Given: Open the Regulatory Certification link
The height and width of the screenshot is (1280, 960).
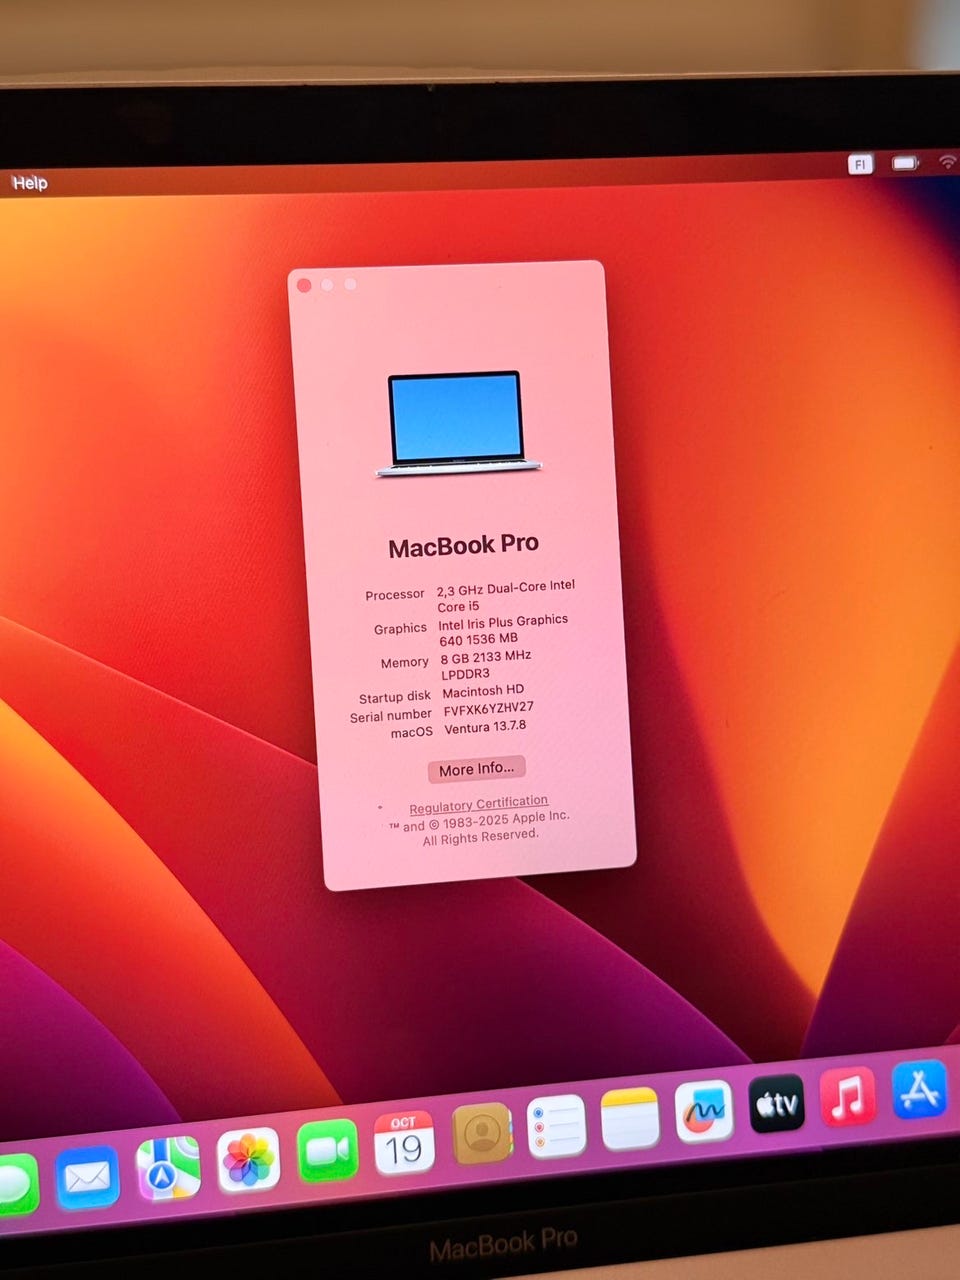Looking at the screenshot, I should point(478,804).
